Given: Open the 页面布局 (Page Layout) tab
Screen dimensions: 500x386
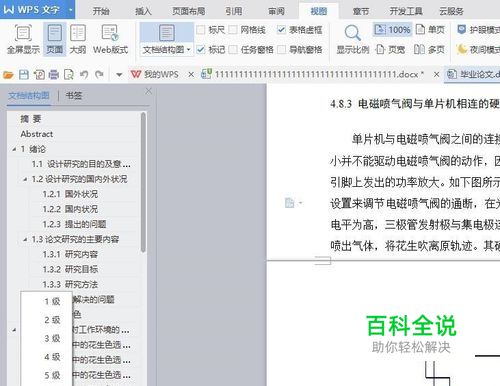Looking at the screenshot, I should [188, 11].
